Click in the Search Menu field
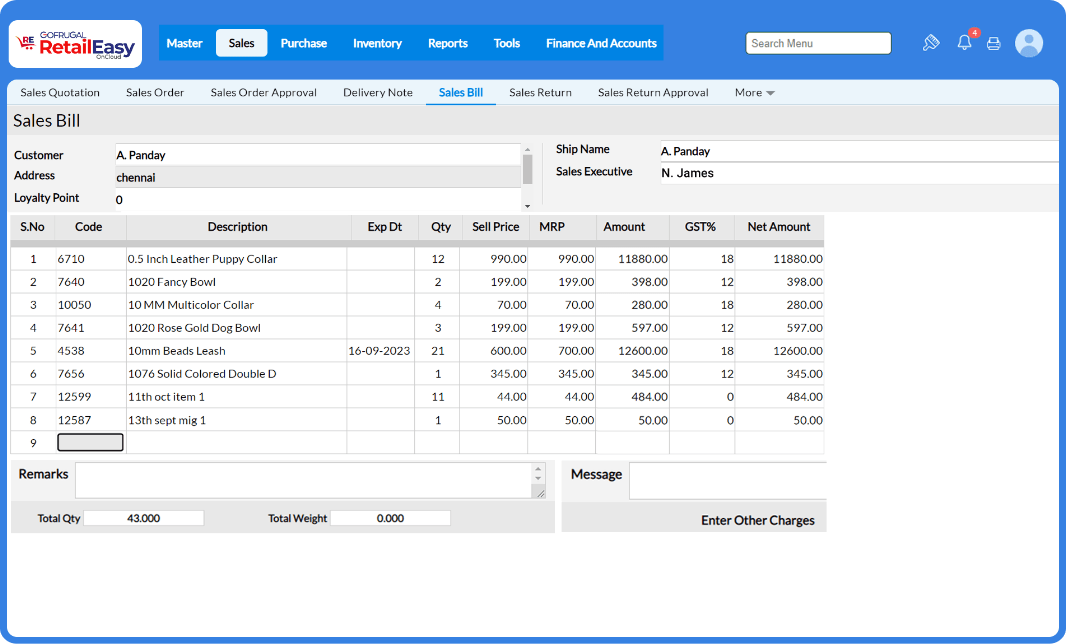Image resolution: width=1066 pixels, height=644 pixels. click(x=818, y=43)
